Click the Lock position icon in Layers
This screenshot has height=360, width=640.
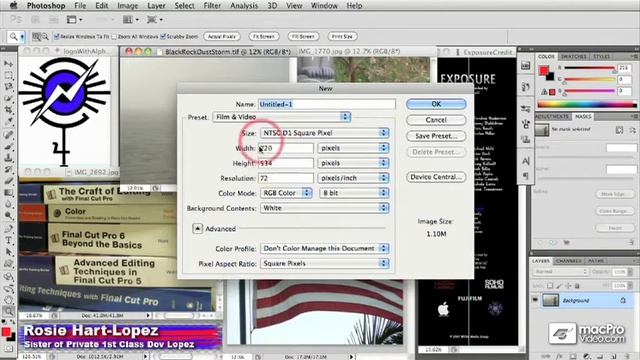coord(568,286)
